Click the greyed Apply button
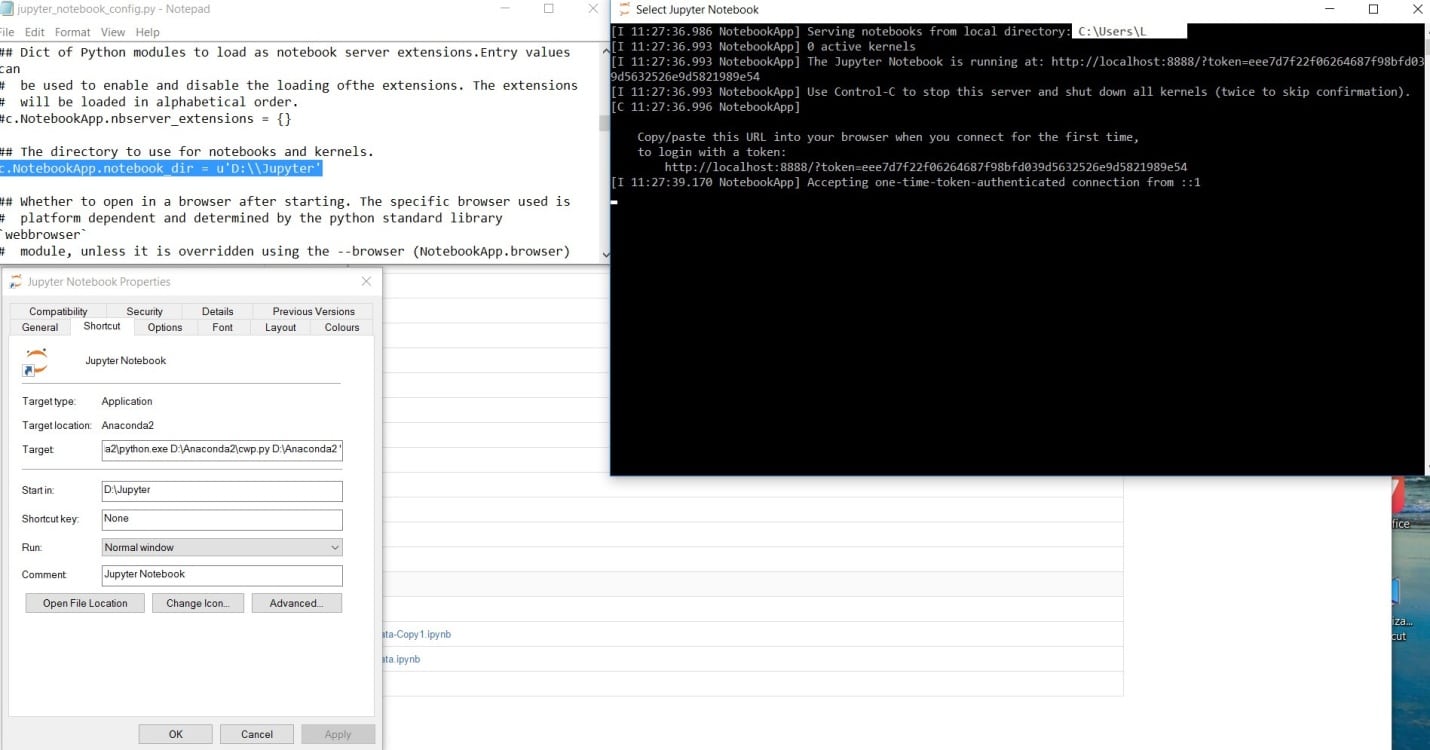Screen dimensions: 1430x750 click(338, 734)
